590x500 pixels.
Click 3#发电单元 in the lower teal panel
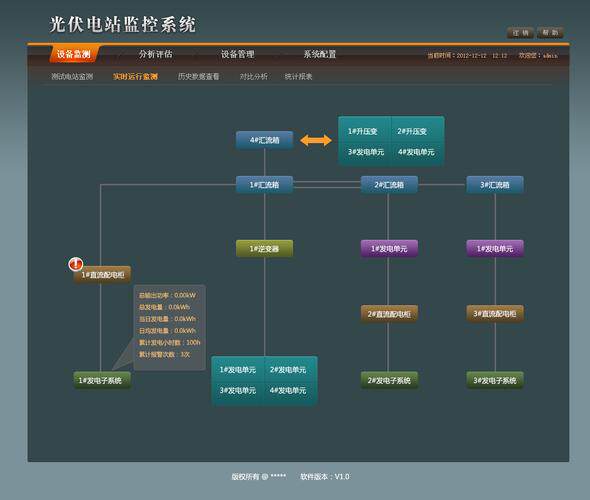pos(238,391)
